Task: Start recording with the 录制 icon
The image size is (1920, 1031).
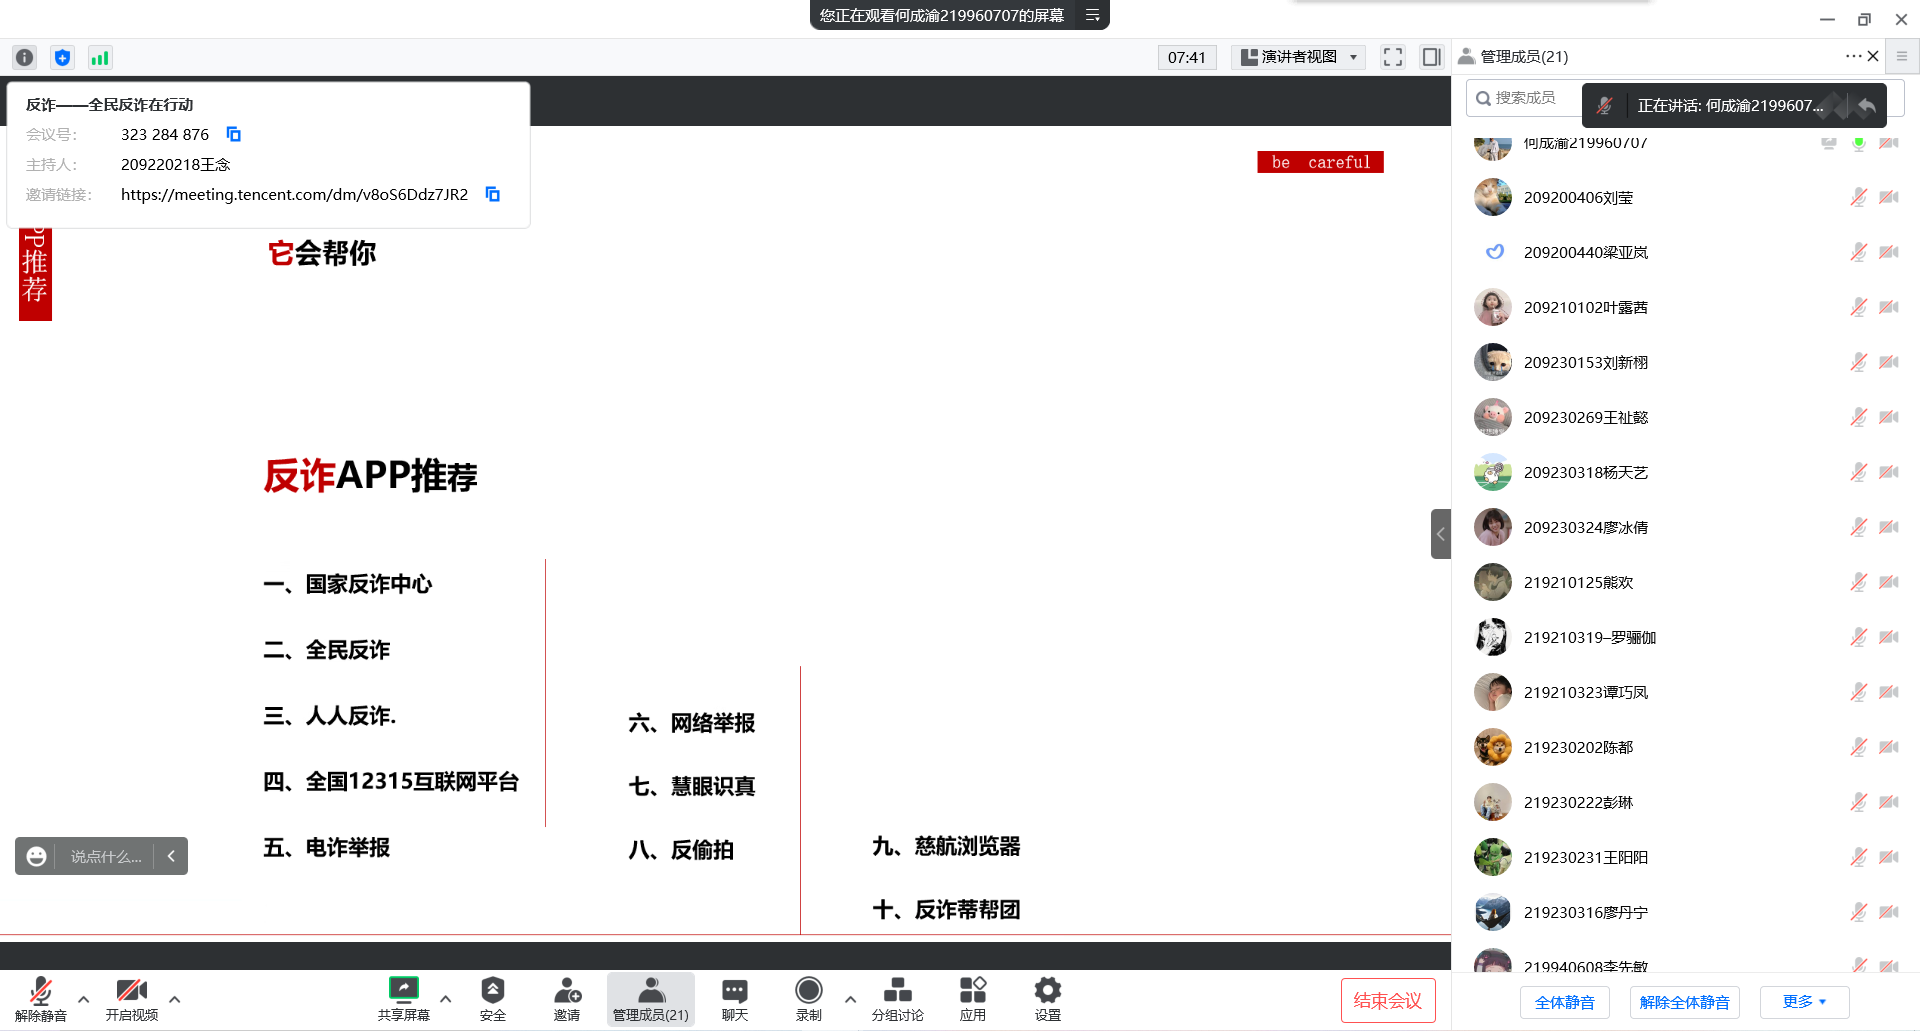Action: tap(808, 991)
